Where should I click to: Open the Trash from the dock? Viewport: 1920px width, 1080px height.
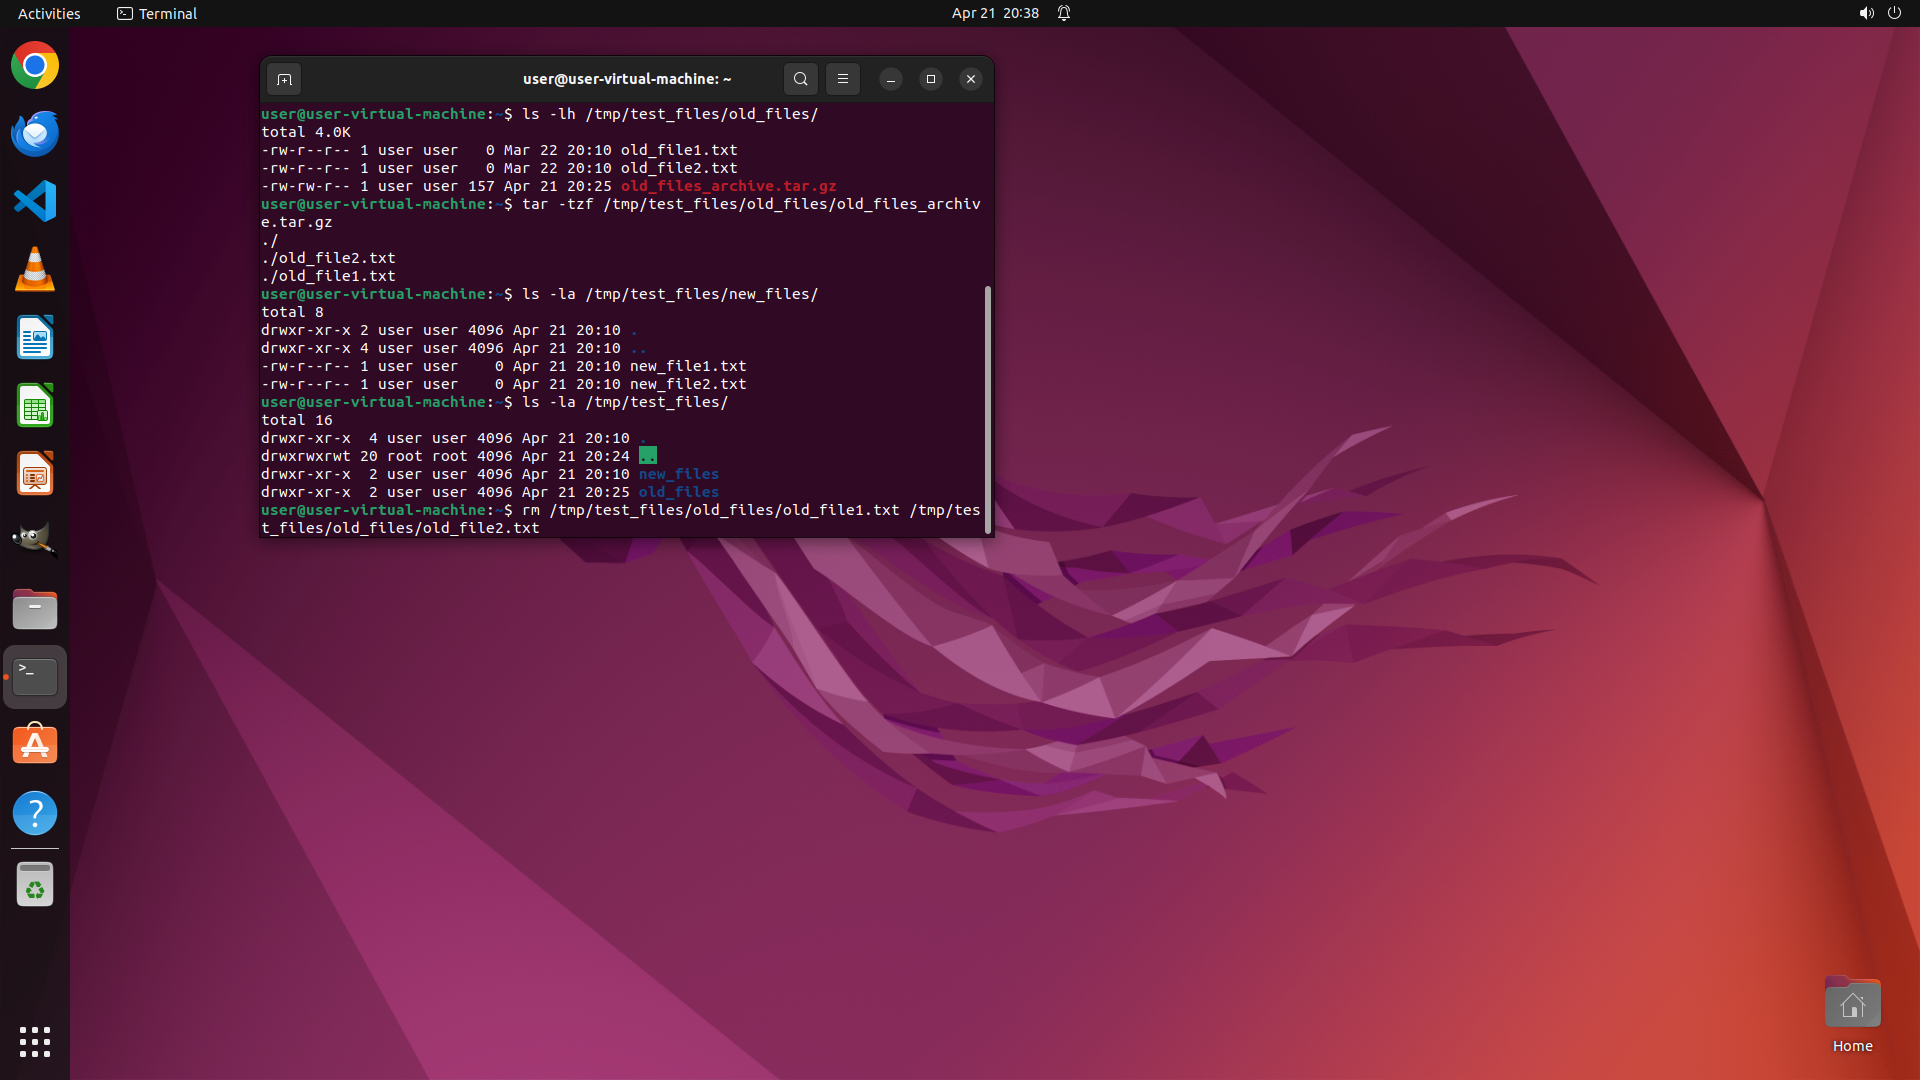coord(35,885)
